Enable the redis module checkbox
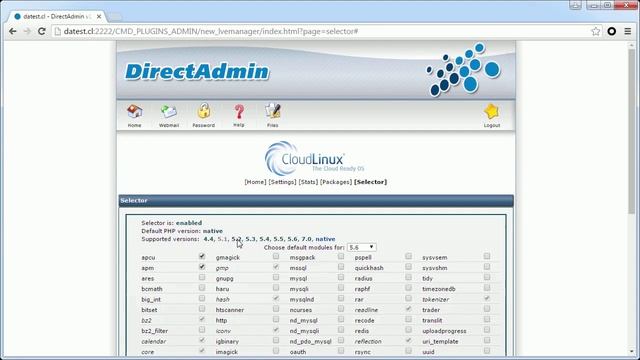640x360 pixels. [408, 330]
